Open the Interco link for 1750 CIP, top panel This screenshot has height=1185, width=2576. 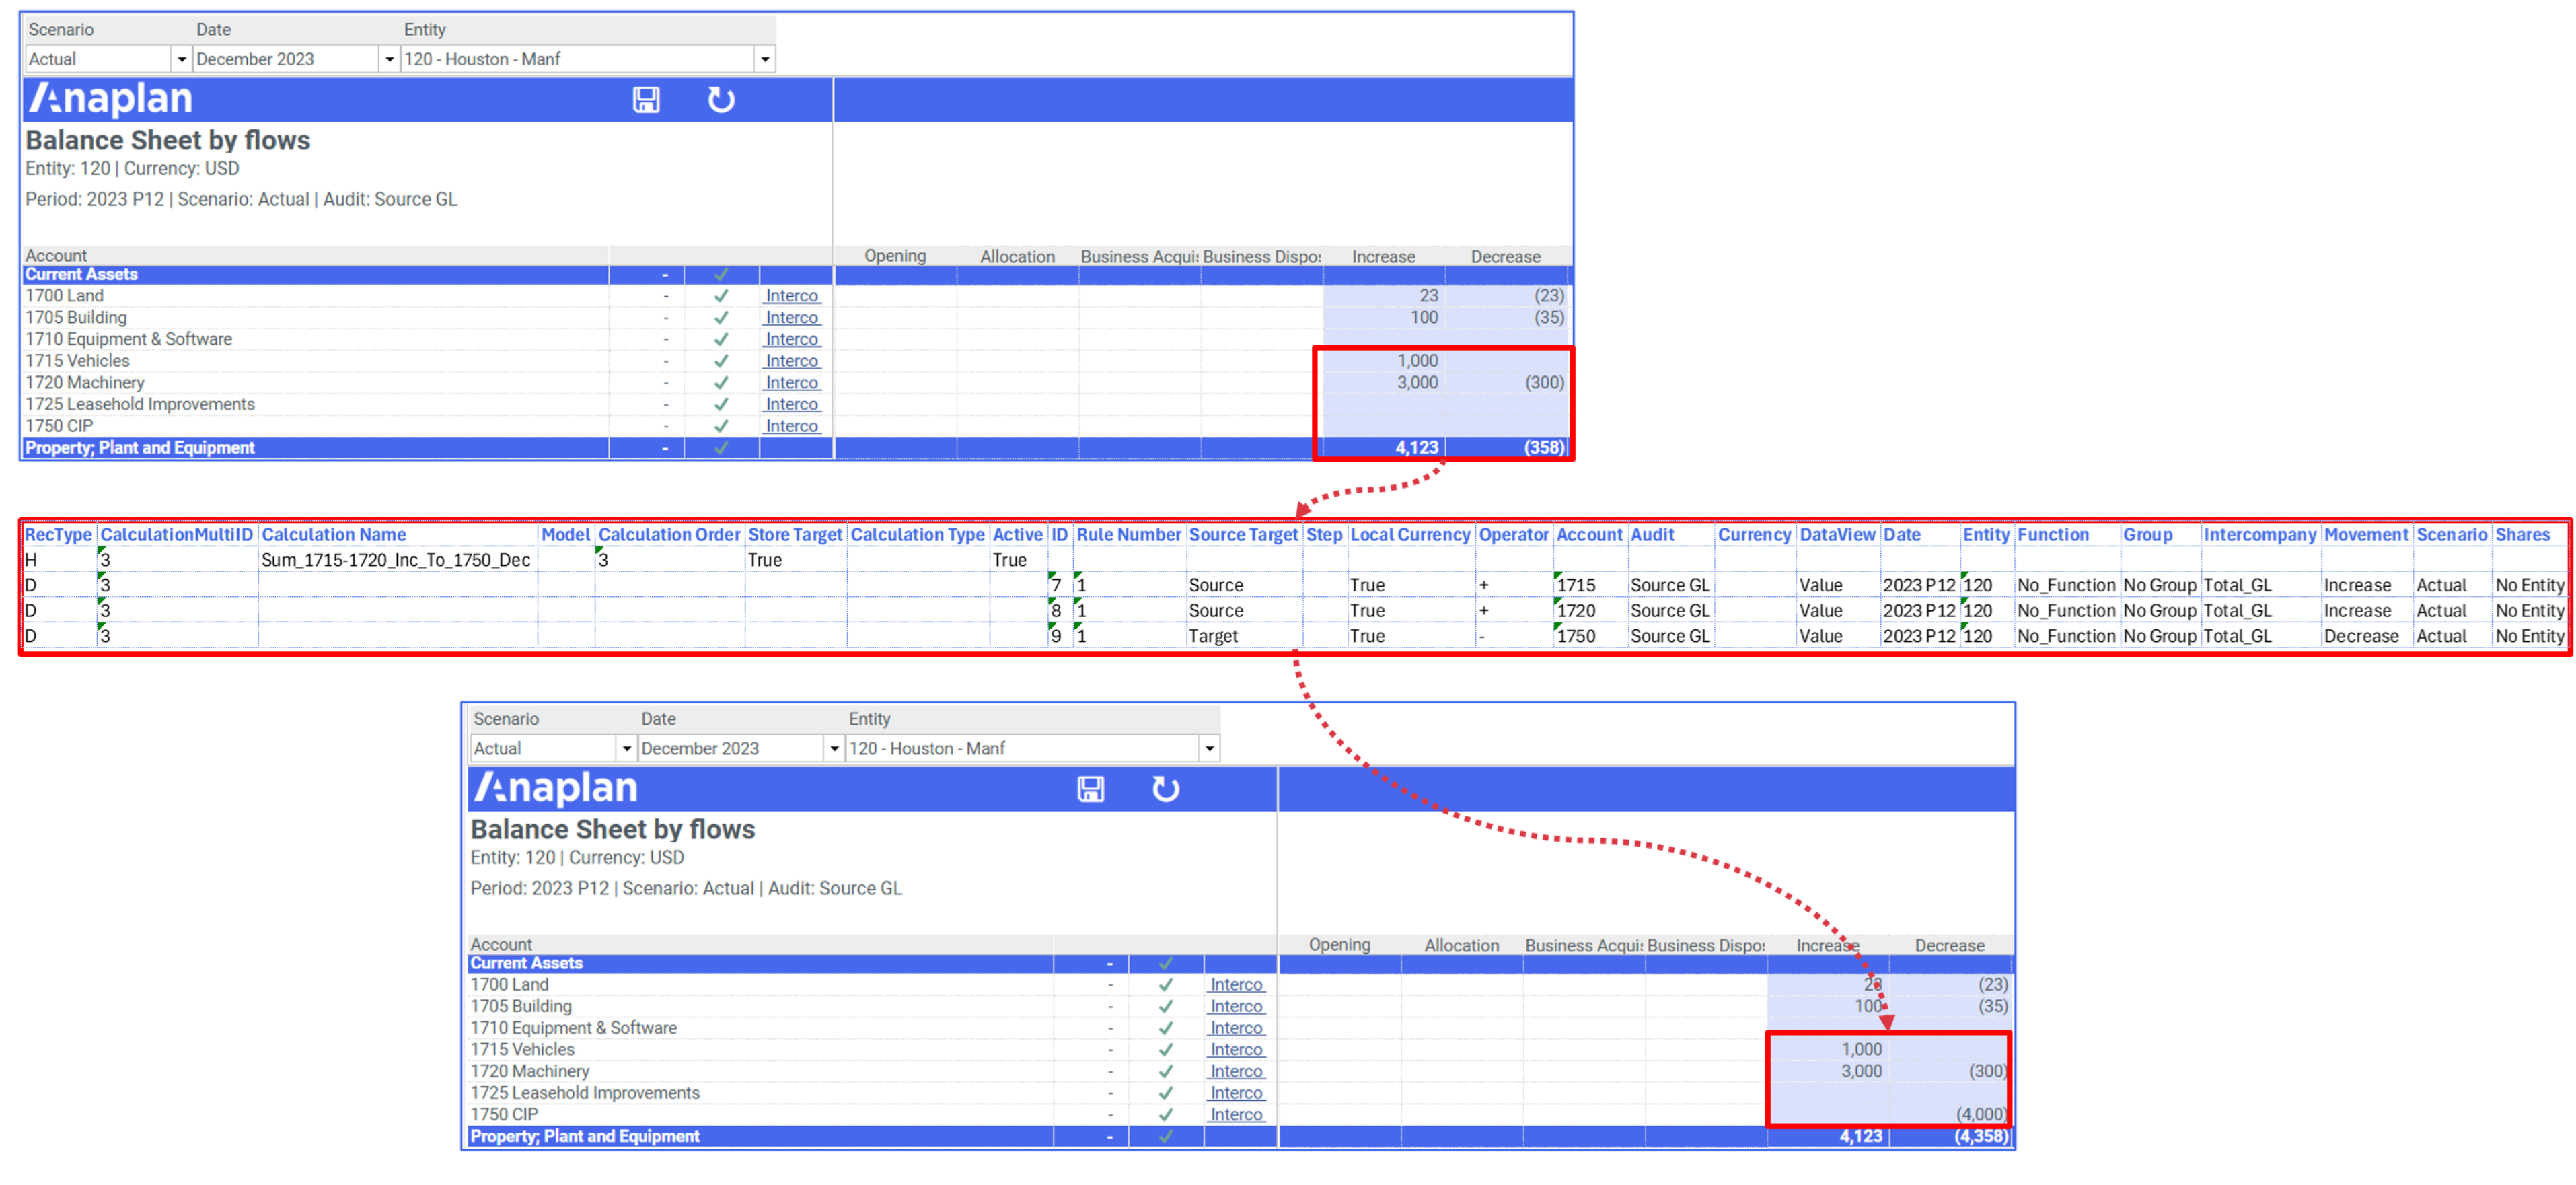point(792,426)
